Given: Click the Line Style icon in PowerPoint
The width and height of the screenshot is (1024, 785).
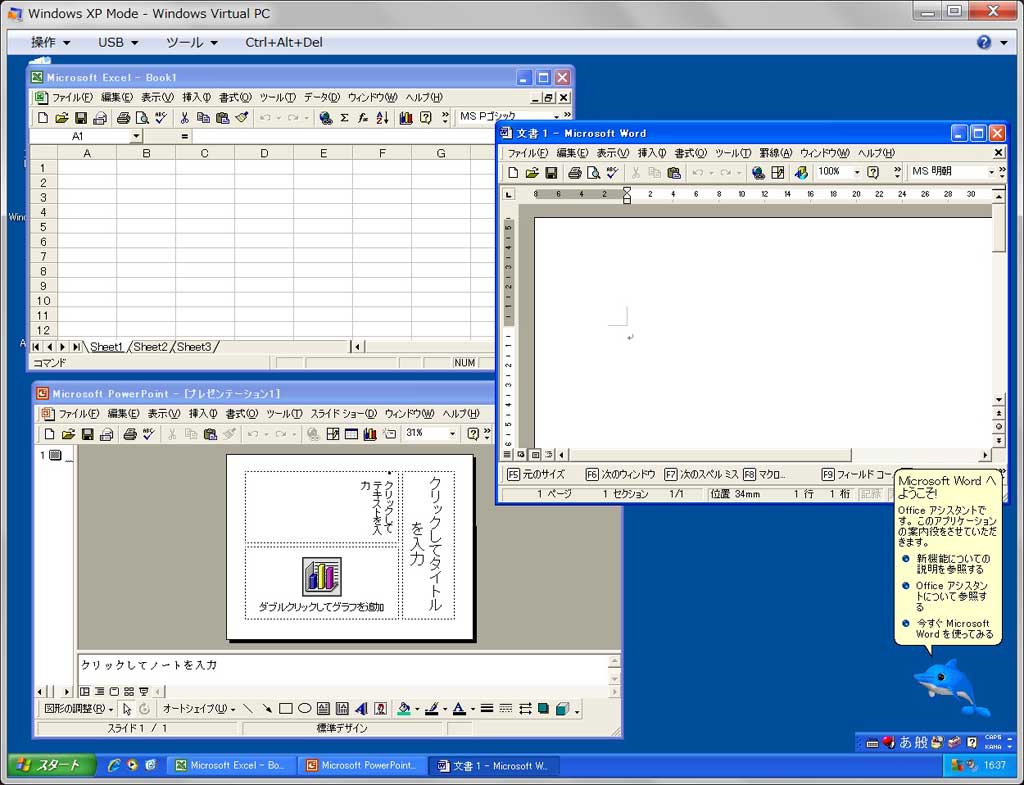Looking at the screenshot, I should 487,709.
